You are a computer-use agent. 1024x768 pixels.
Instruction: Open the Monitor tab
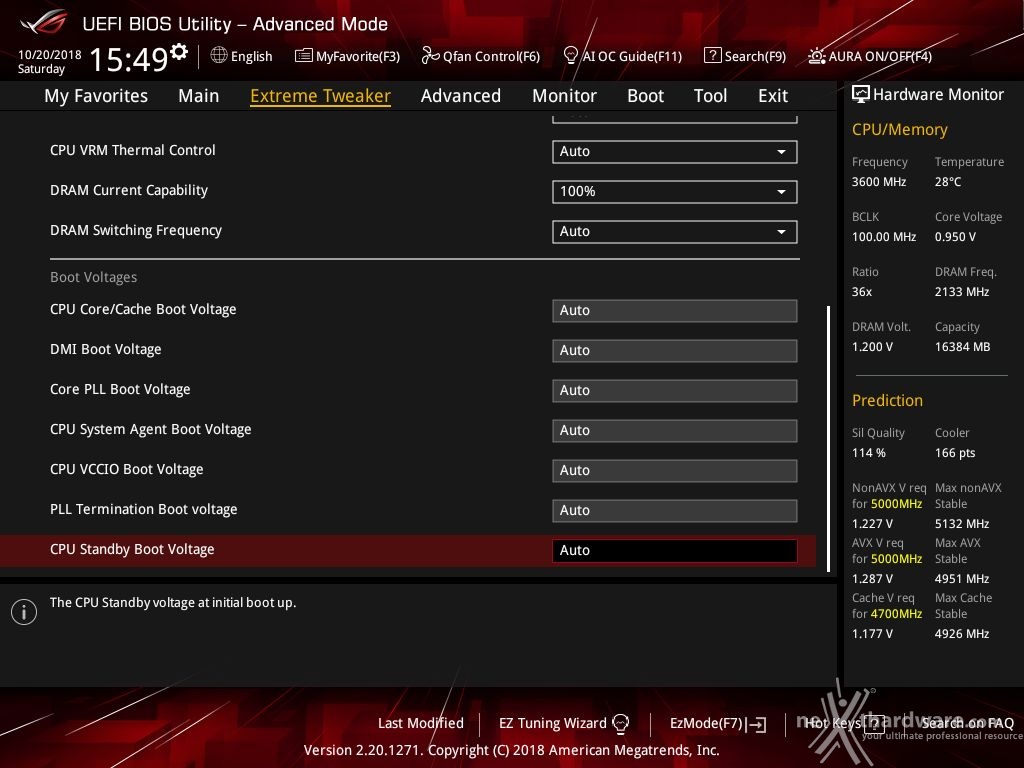(x=564, y=96)
